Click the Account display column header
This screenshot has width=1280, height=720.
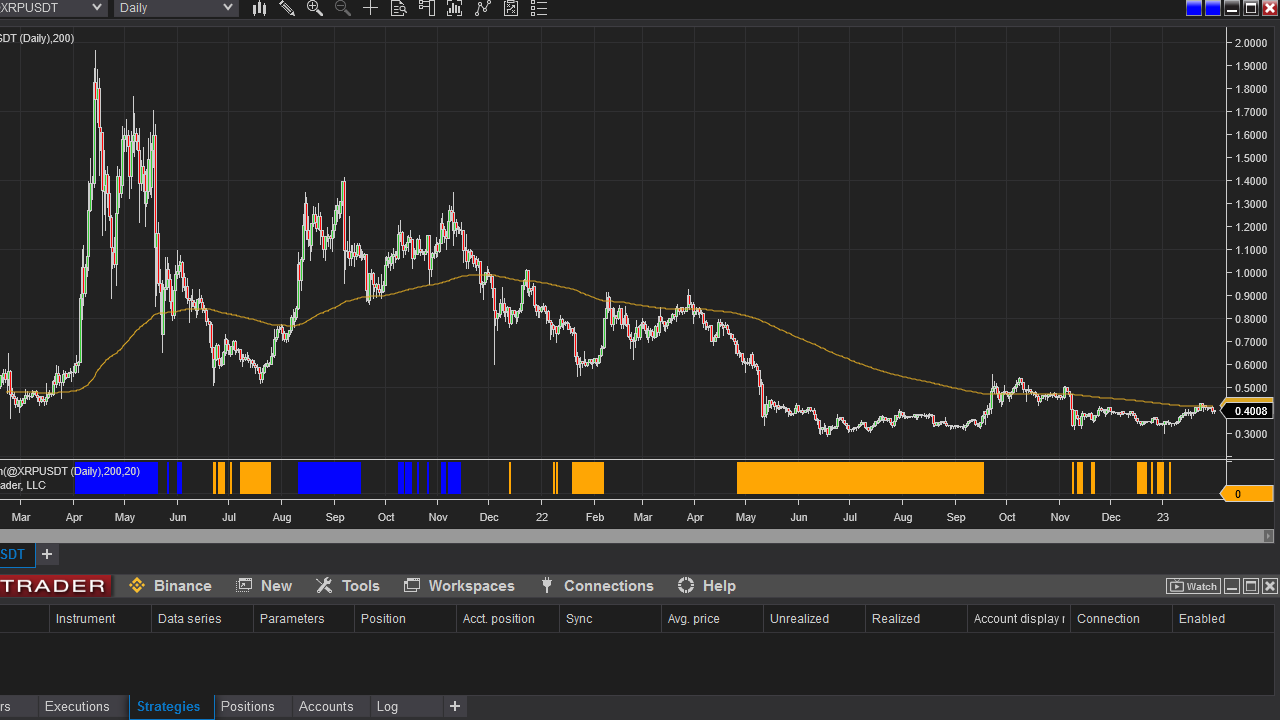pos(1019,619)
